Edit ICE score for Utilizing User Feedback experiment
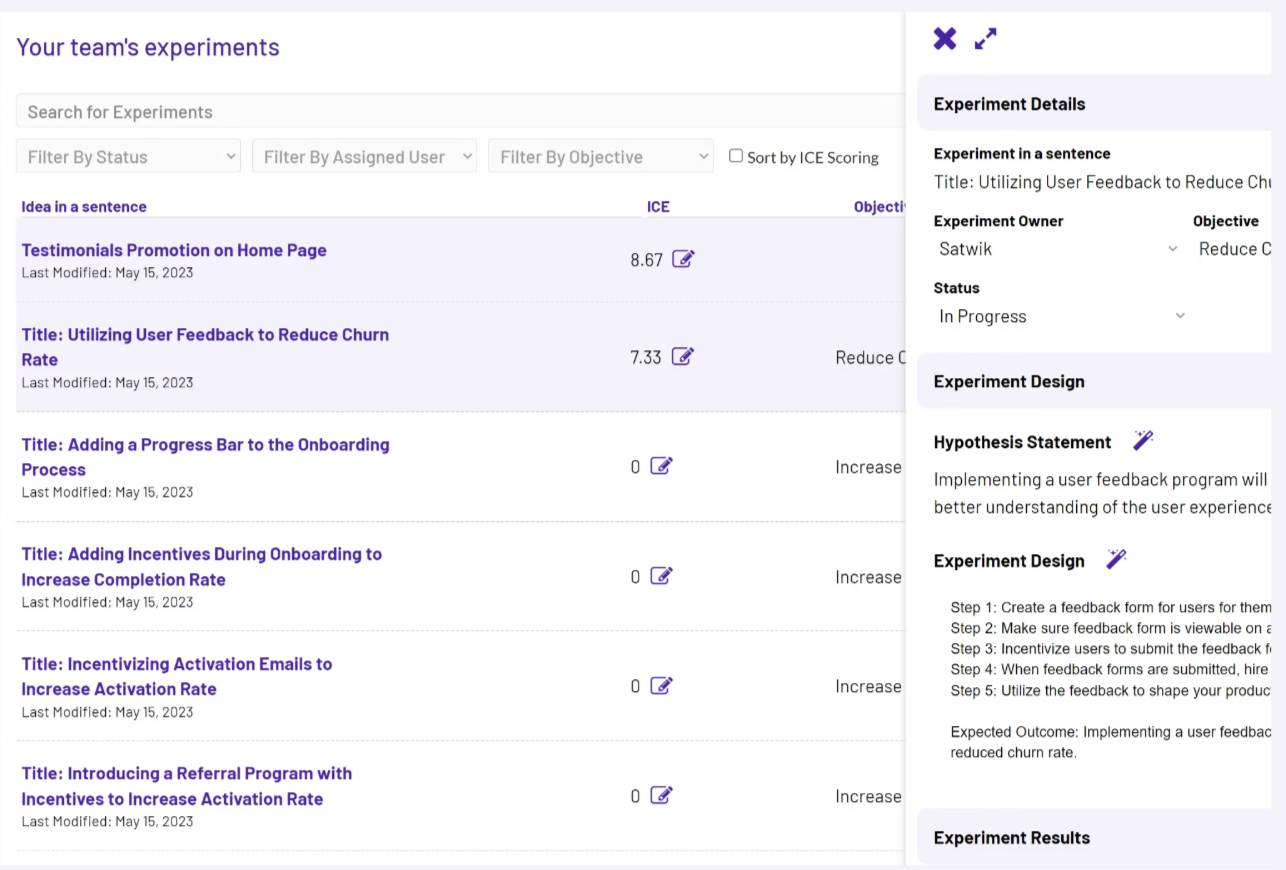 click(684, 356)
